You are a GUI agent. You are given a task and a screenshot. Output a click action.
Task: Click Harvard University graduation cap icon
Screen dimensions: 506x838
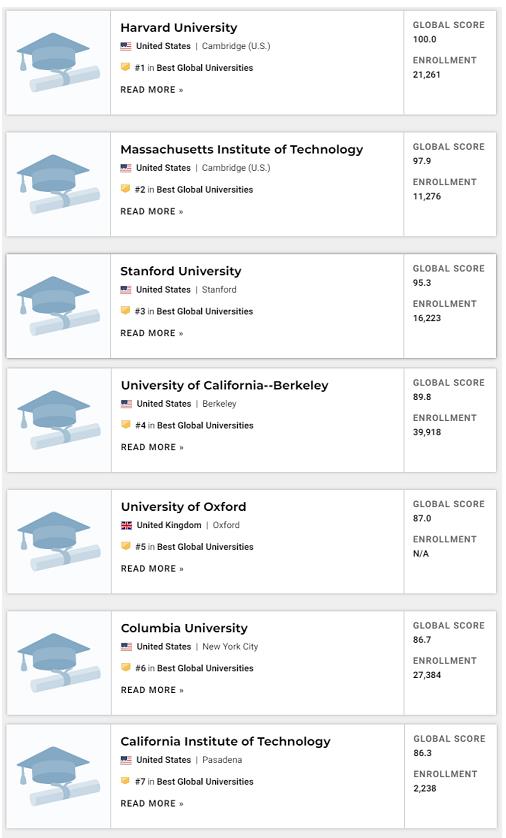(x=58, y=62)
